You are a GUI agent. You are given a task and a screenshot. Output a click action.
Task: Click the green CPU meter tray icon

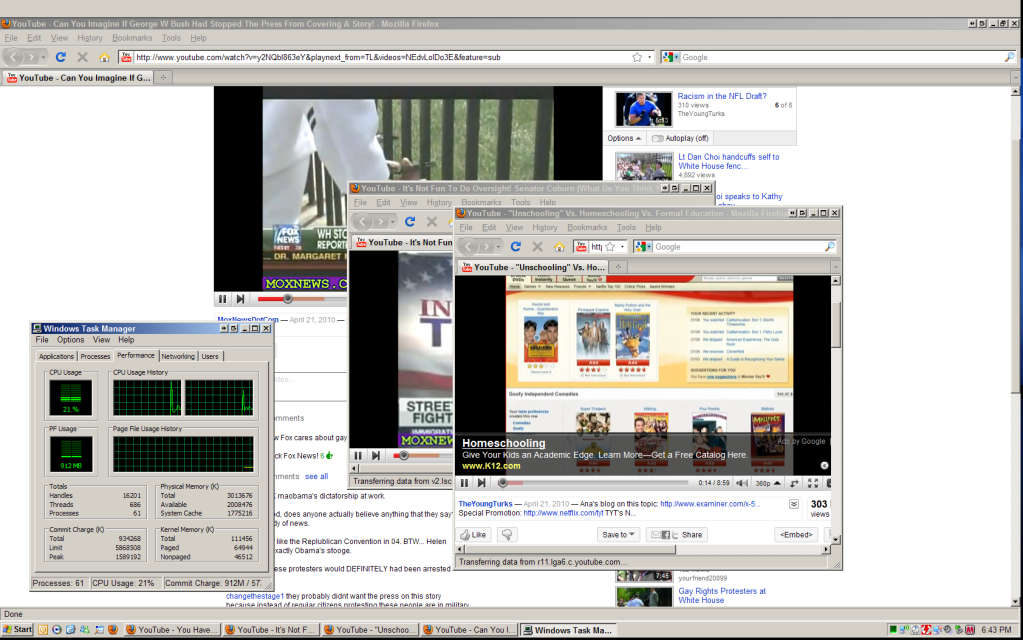(893, 630)
